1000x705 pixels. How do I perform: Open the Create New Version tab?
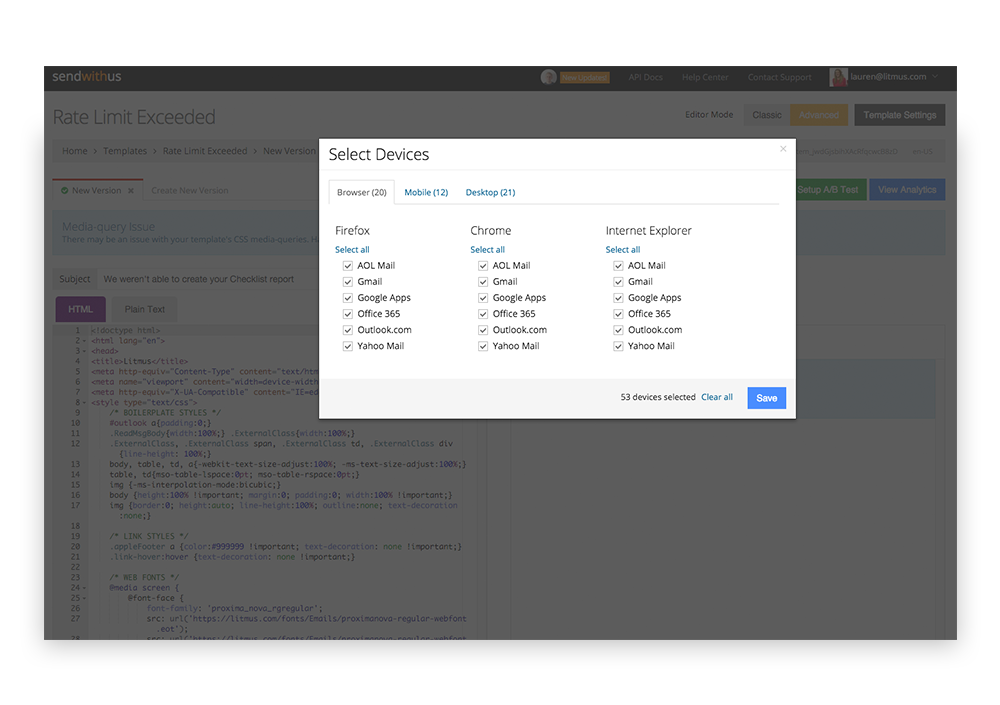click(189, 191)
